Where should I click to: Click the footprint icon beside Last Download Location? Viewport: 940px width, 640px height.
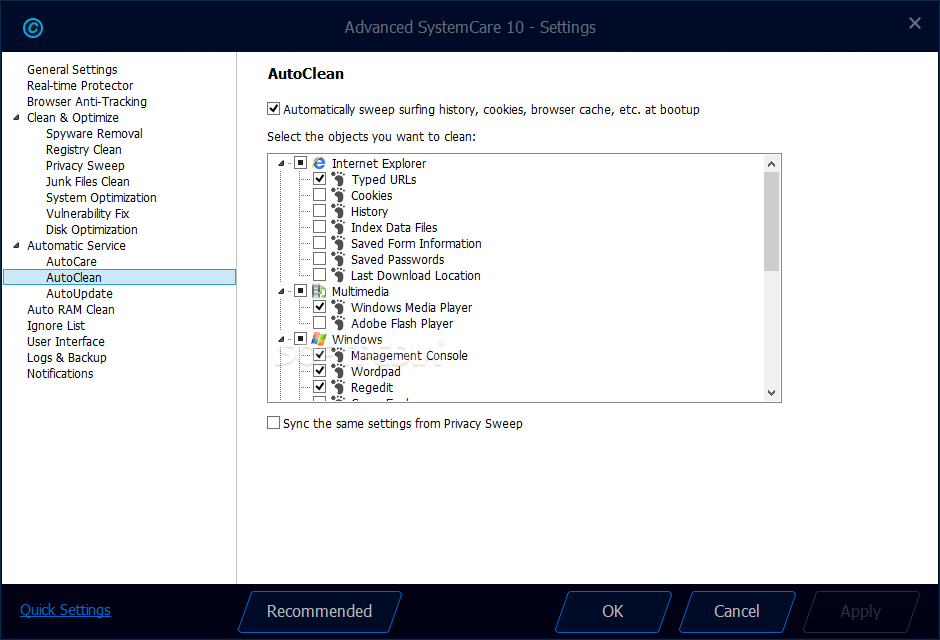[339, 275]
